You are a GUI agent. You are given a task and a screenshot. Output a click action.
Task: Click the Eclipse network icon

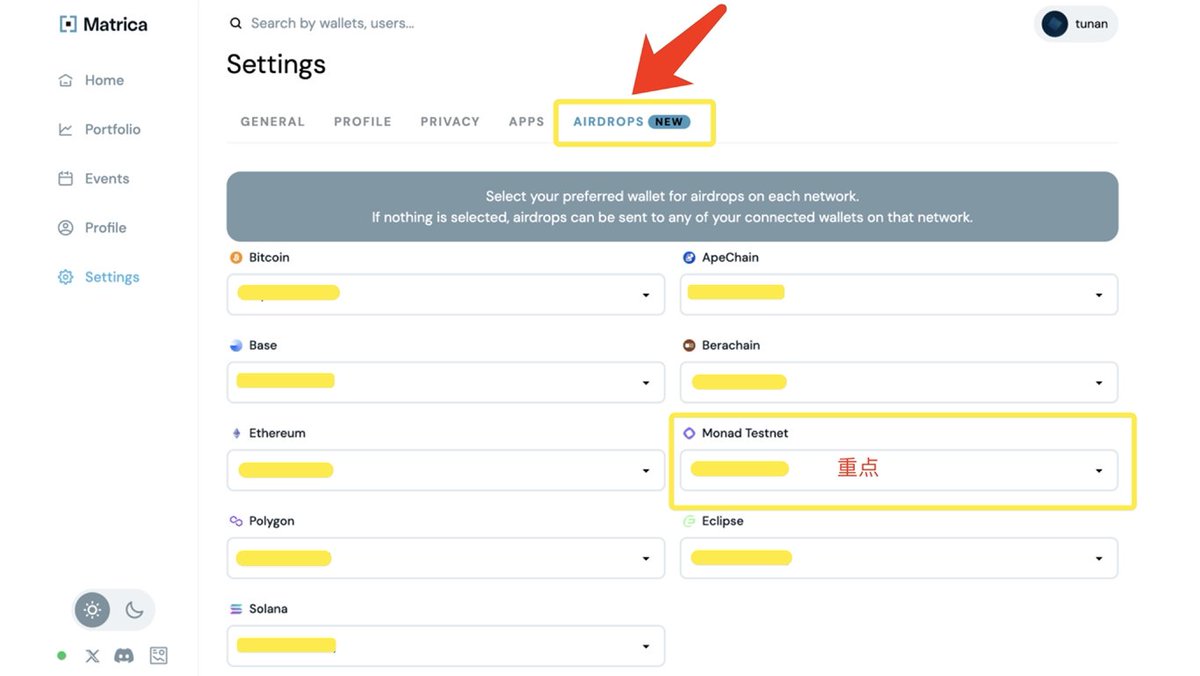coord(689,521)
